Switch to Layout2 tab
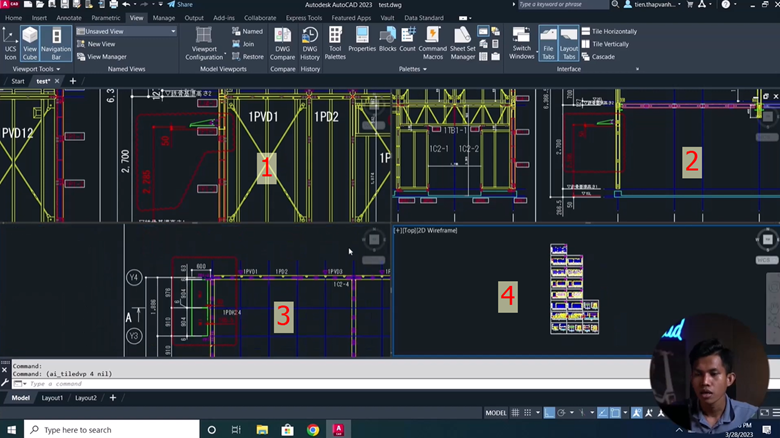The height and width of the screenshot is (438, 780). (x=86, y=398)
